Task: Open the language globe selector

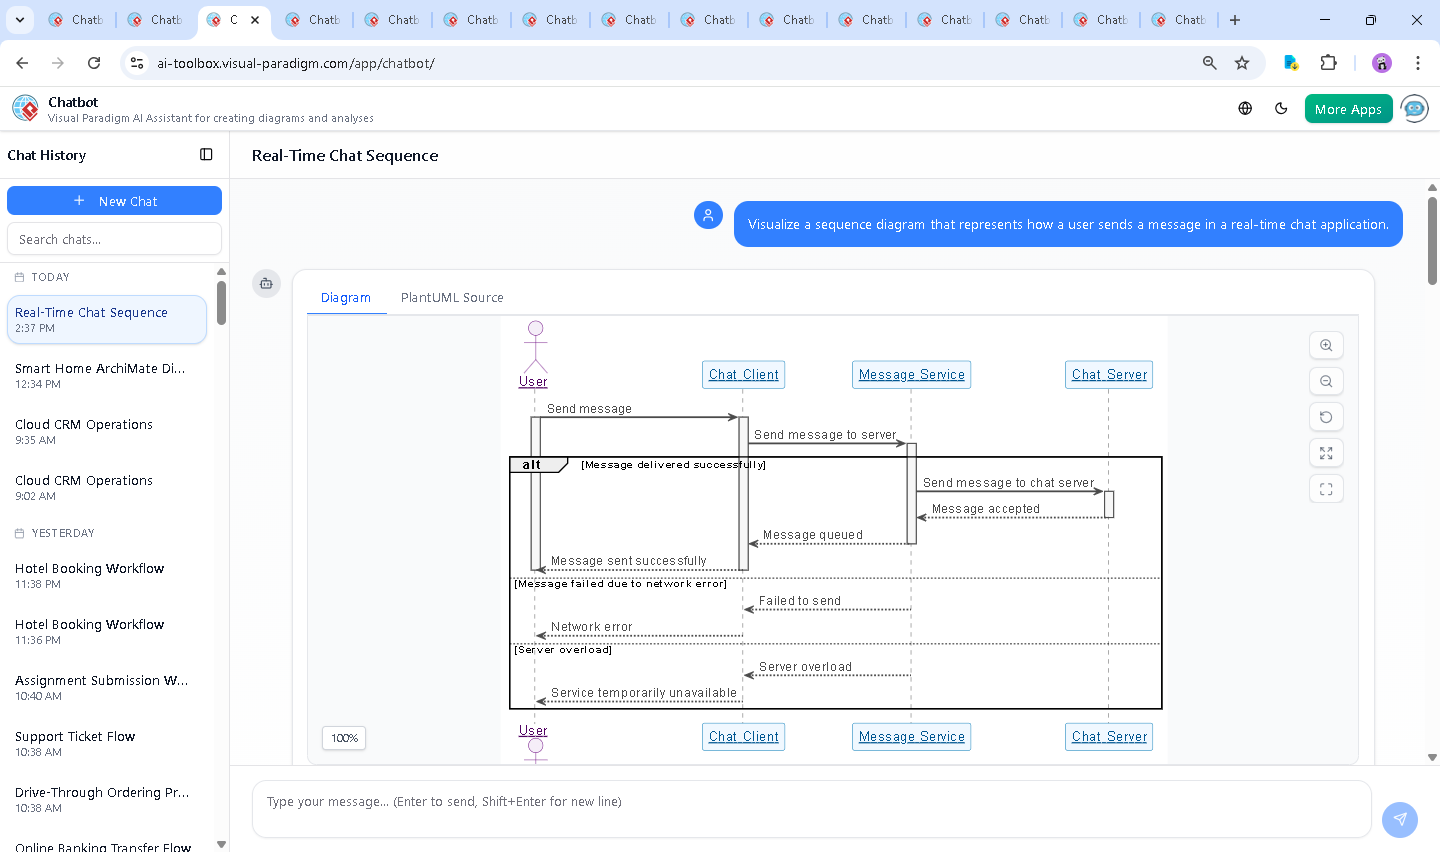Action: click(1244, 108)
